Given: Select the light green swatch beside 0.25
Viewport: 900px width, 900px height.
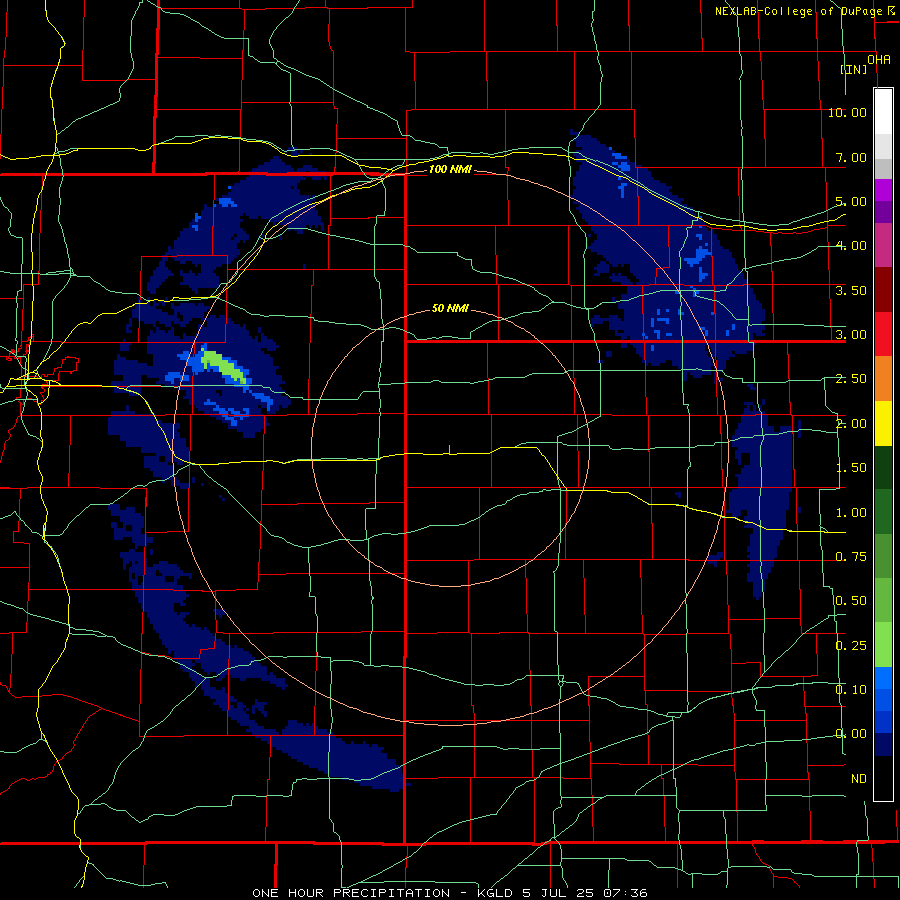Looking at the screenshot, I should click(883, 645).
